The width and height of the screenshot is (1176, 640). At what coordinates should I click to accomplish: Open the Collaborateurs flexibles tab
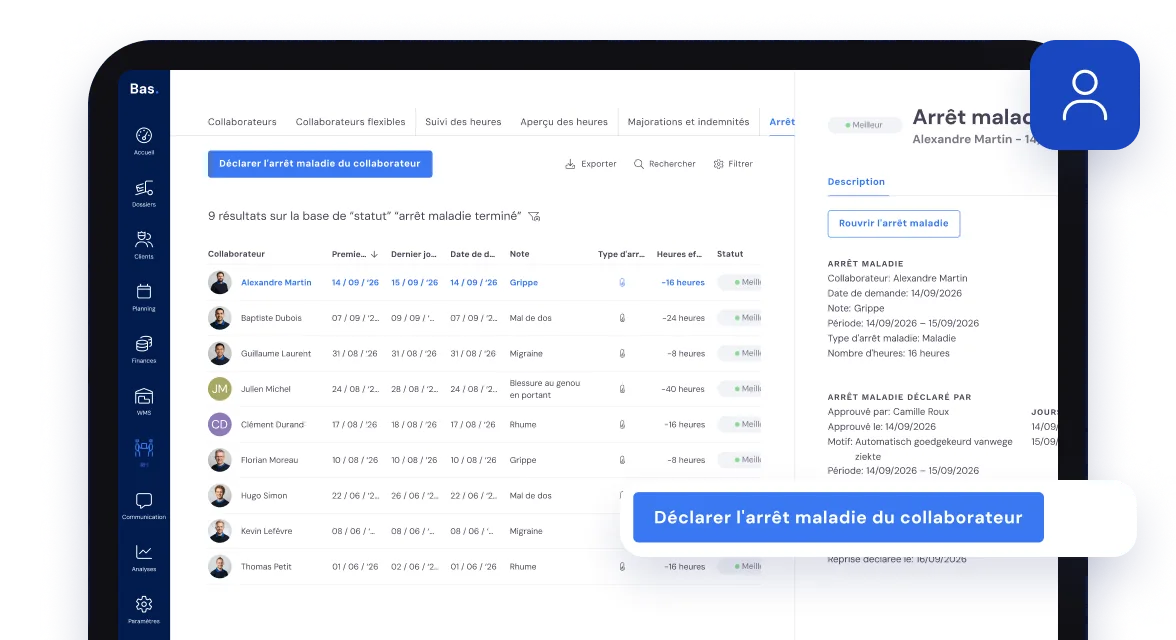[x=350, y=122]
